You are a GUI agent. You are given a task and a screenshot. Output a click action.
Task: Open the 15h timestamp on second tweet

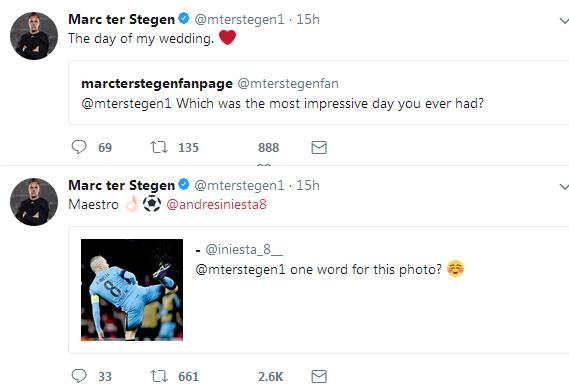click(308, 185)
